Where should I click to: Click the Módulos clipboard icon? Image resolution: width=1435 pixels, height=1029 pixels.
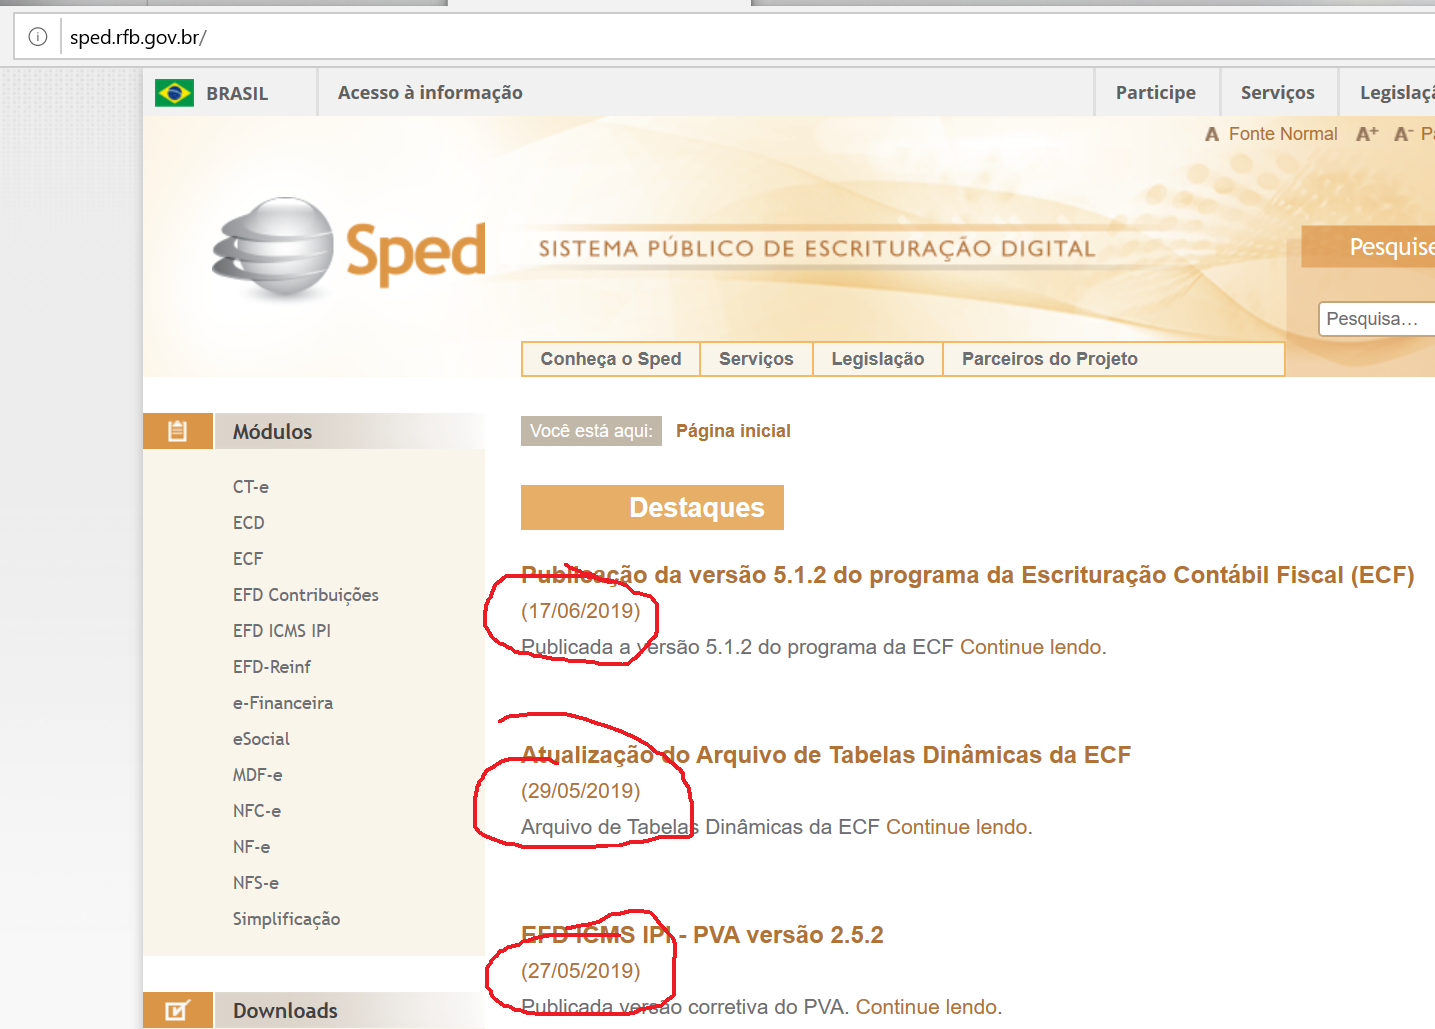[178, 431]
